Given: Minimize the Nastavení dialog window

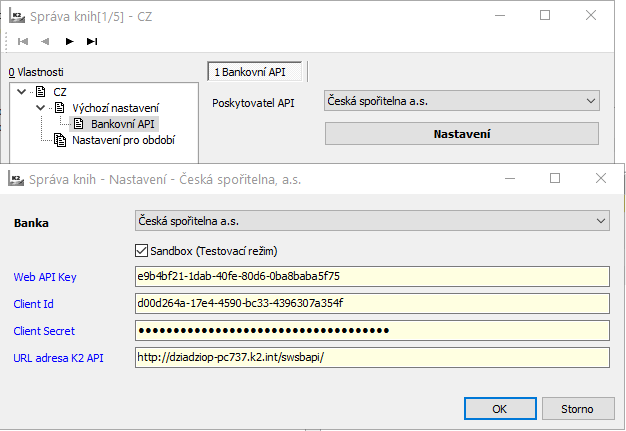Looking at the screenshot, I should coord(510,178).
